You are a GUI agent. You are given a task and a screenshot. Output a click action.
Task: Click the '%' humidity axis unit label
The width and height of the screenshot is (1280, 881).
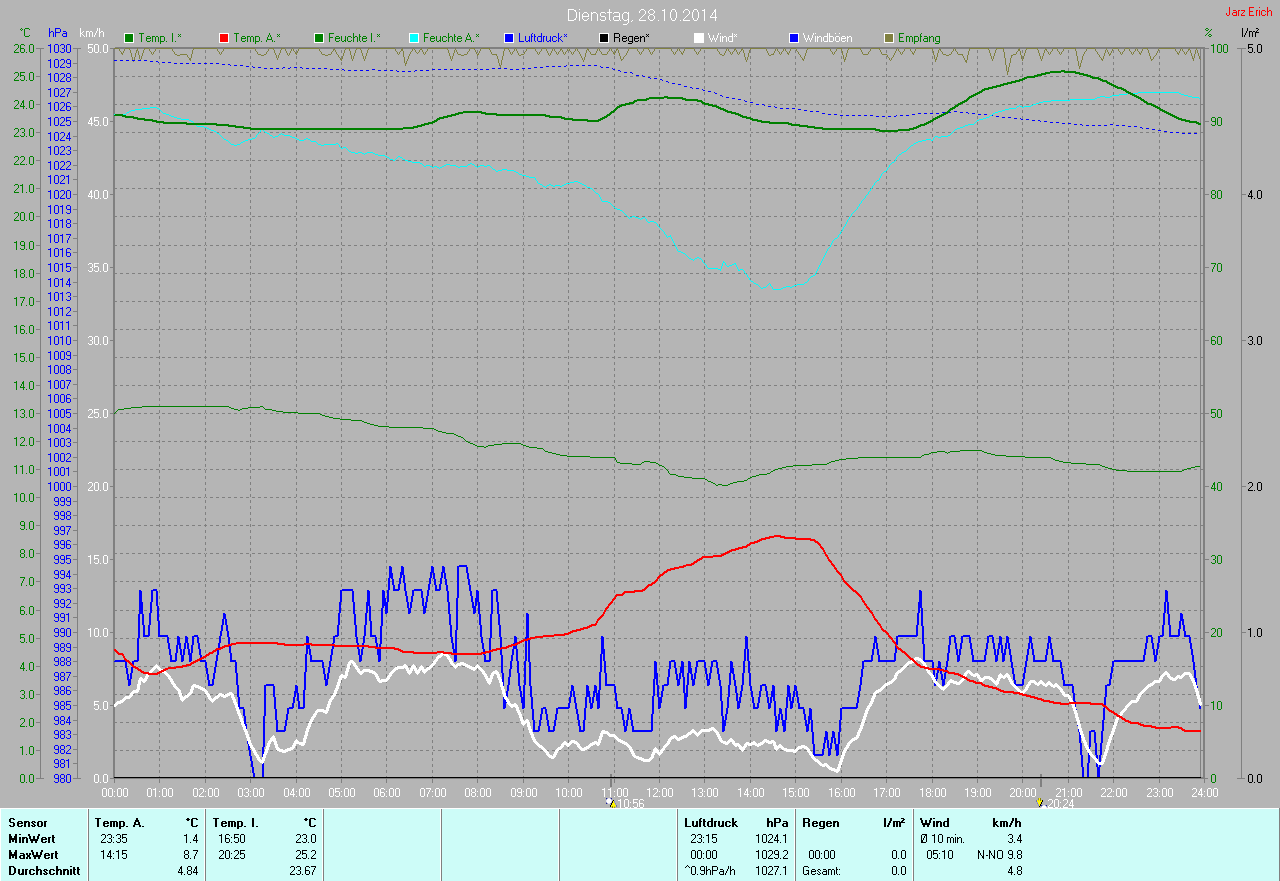1208,33
